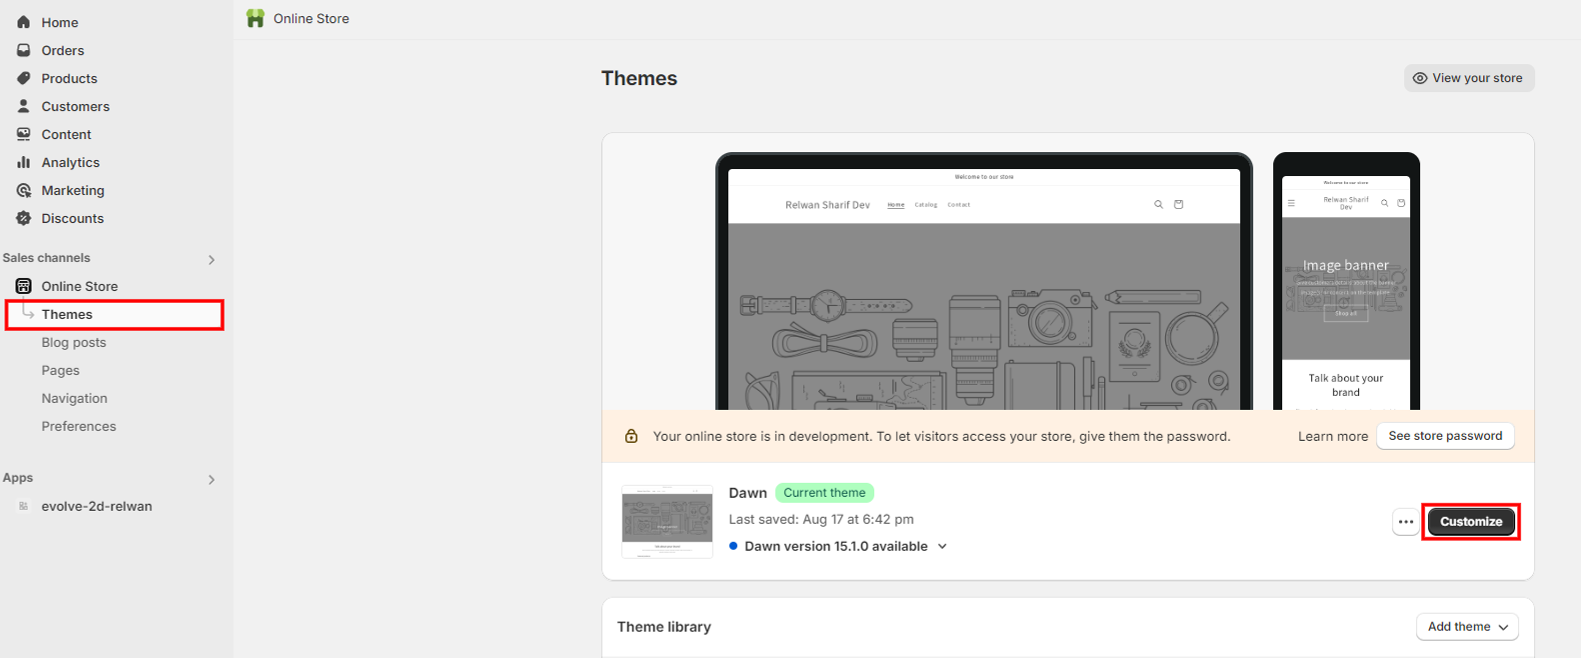Expand the Apps section chevron
This screenshot has height=658, width=1581.
[211, 480]
